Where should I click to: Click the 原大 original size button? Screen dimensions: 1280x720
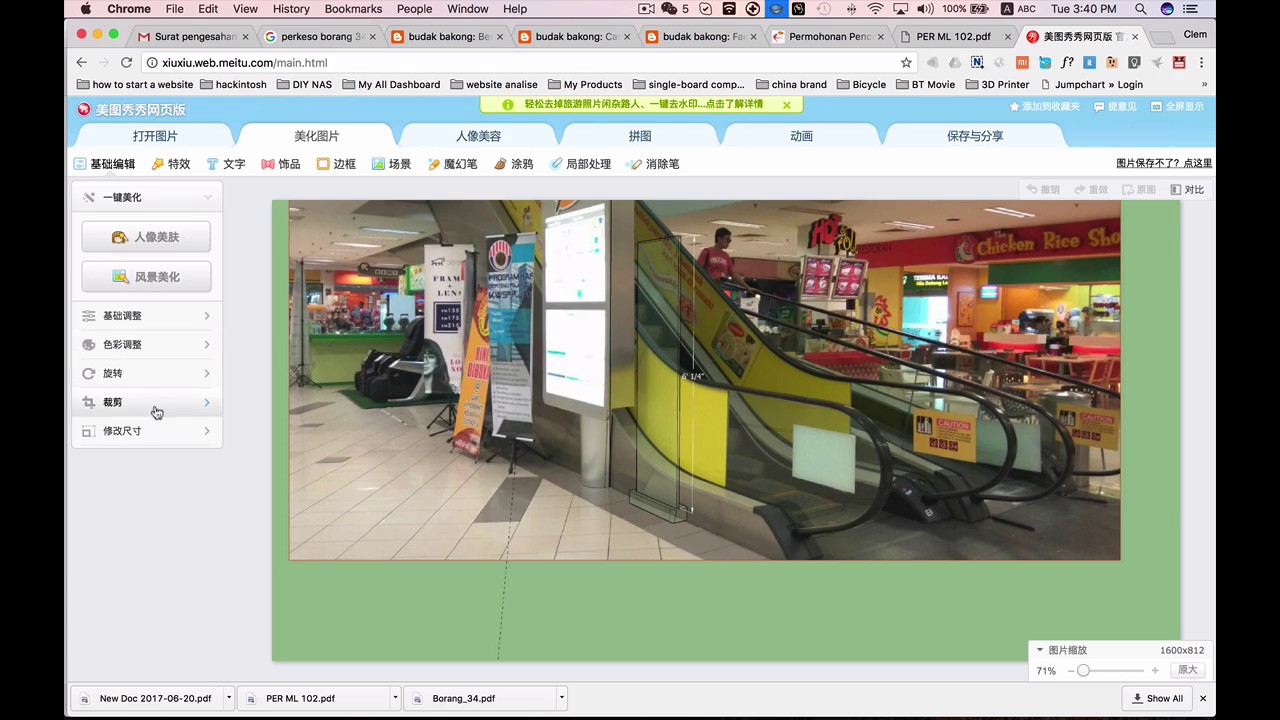tap(1187, 670)
